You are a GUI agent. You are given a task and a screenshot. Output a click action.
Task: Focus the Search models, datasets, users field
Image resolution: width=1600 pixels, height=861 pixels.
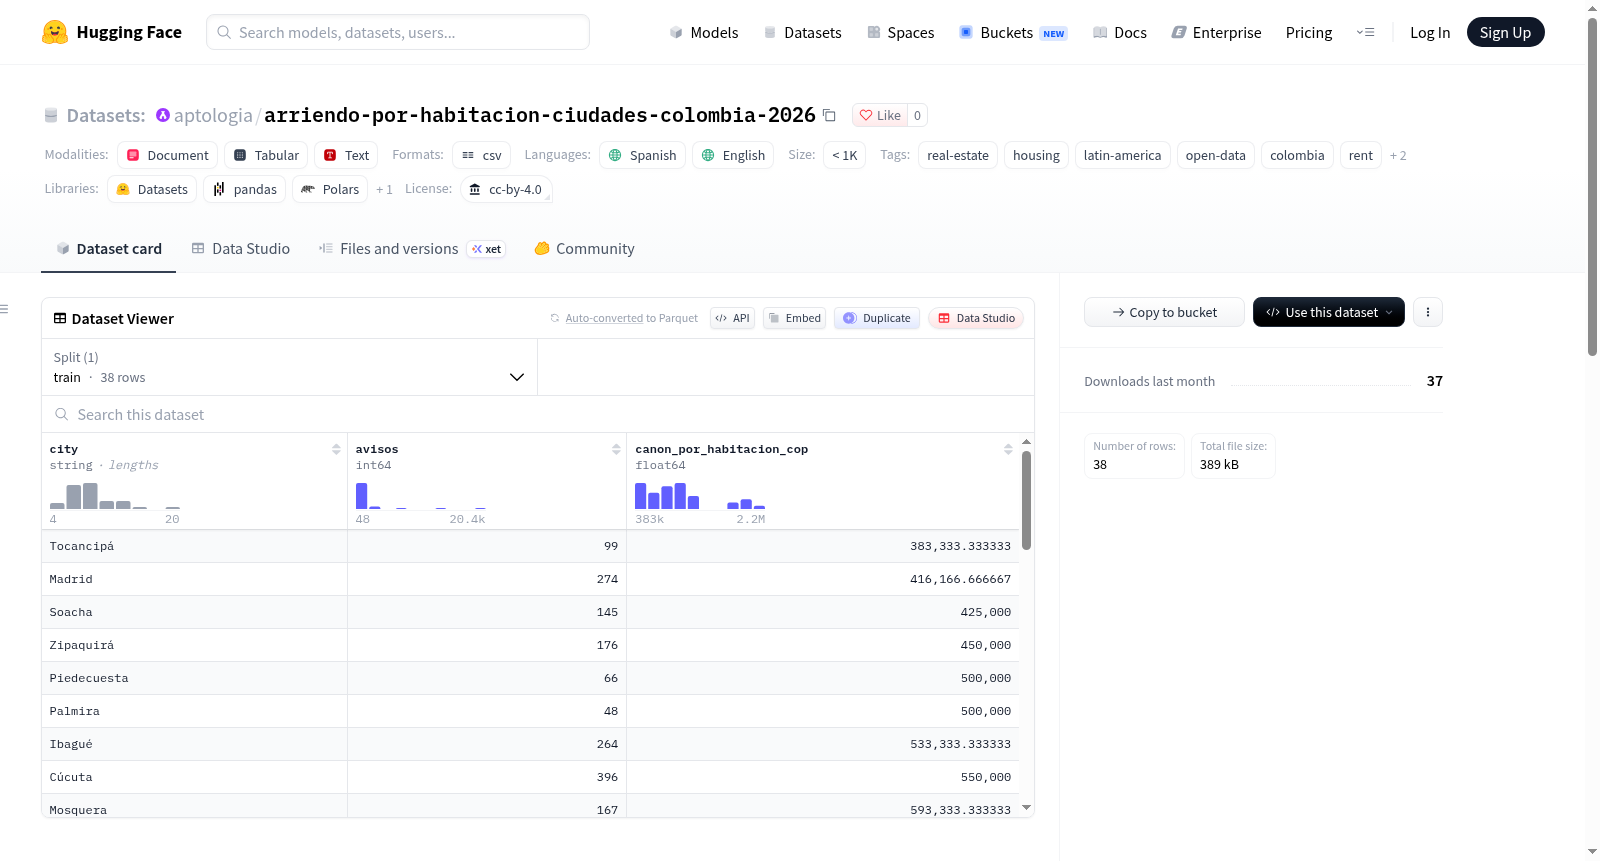click(x=398, y=32)
